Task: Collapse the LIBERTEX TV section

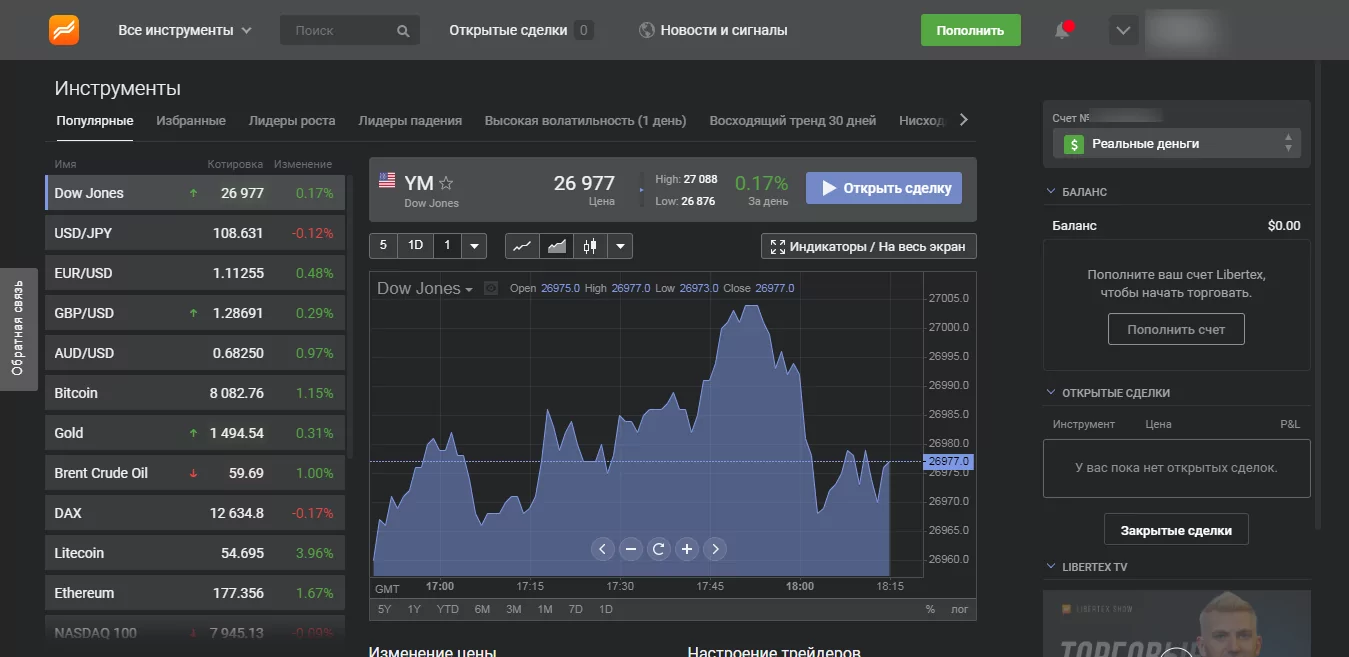Action: point(1051,567)
